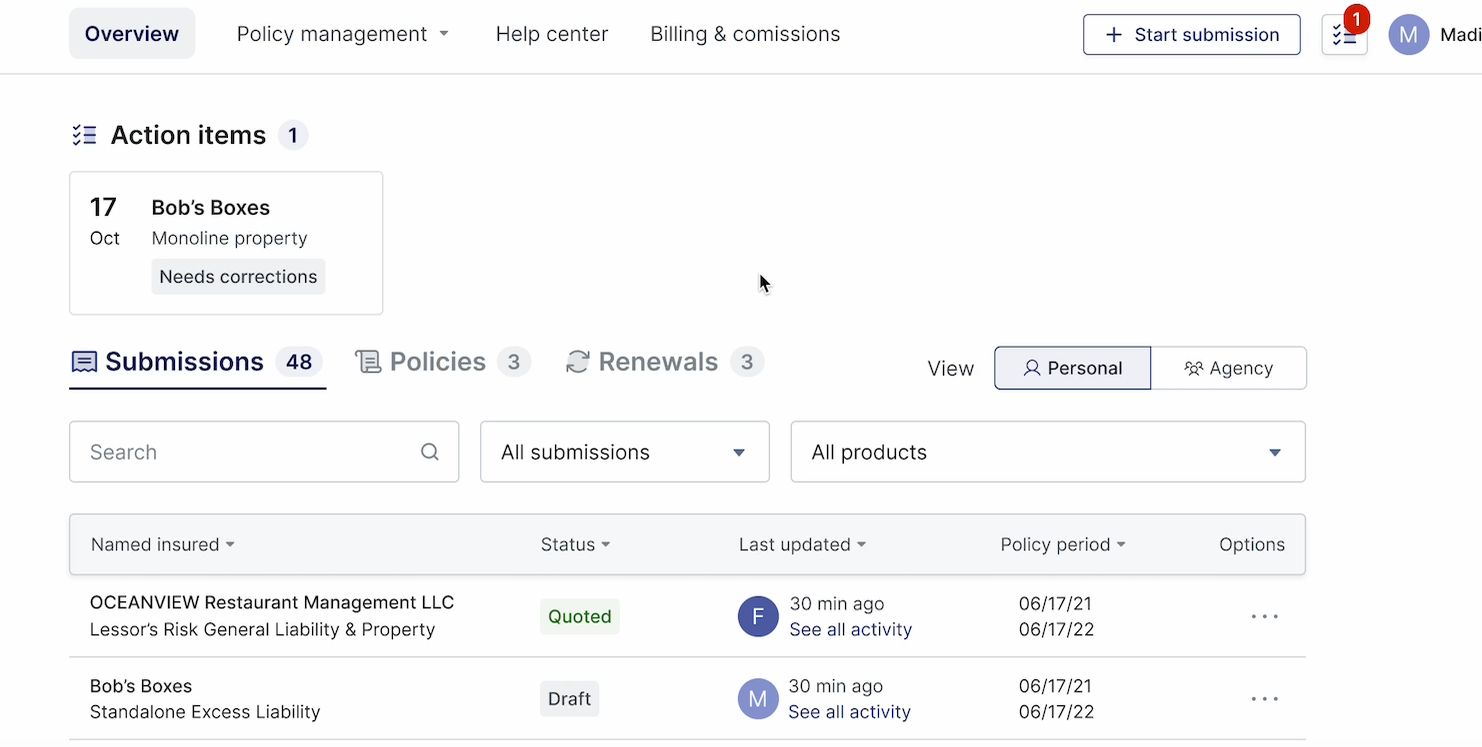Click the Start submission button

point(1191,35)
